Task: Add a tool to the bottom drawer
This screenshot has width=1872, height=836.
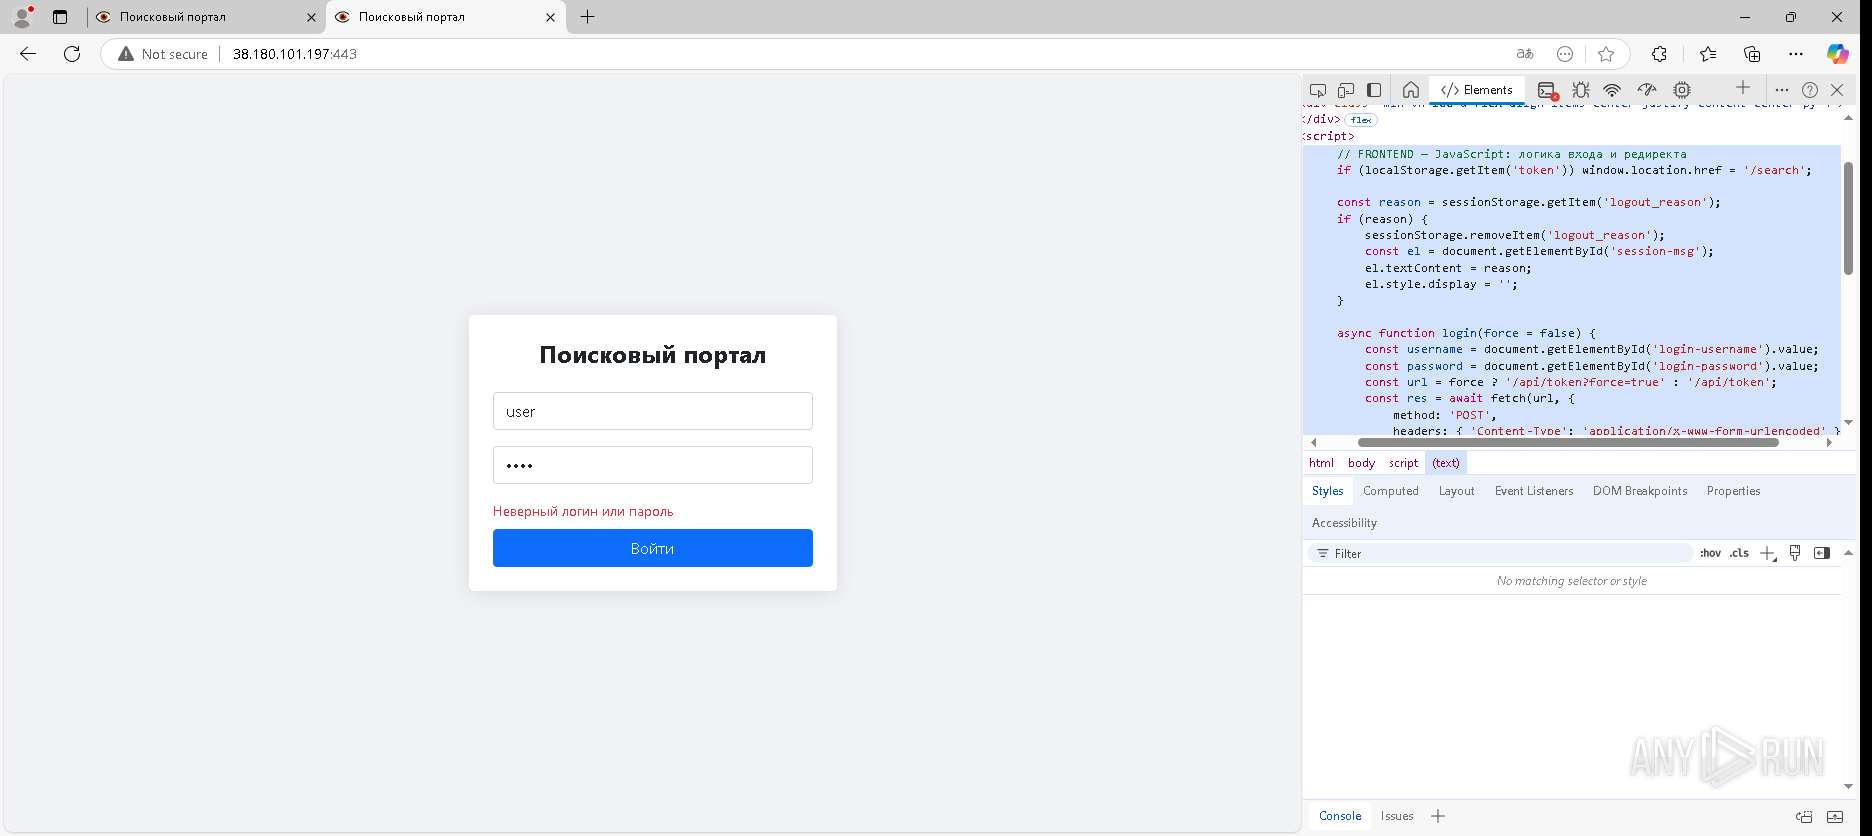Action: [x=1438, y=816]
